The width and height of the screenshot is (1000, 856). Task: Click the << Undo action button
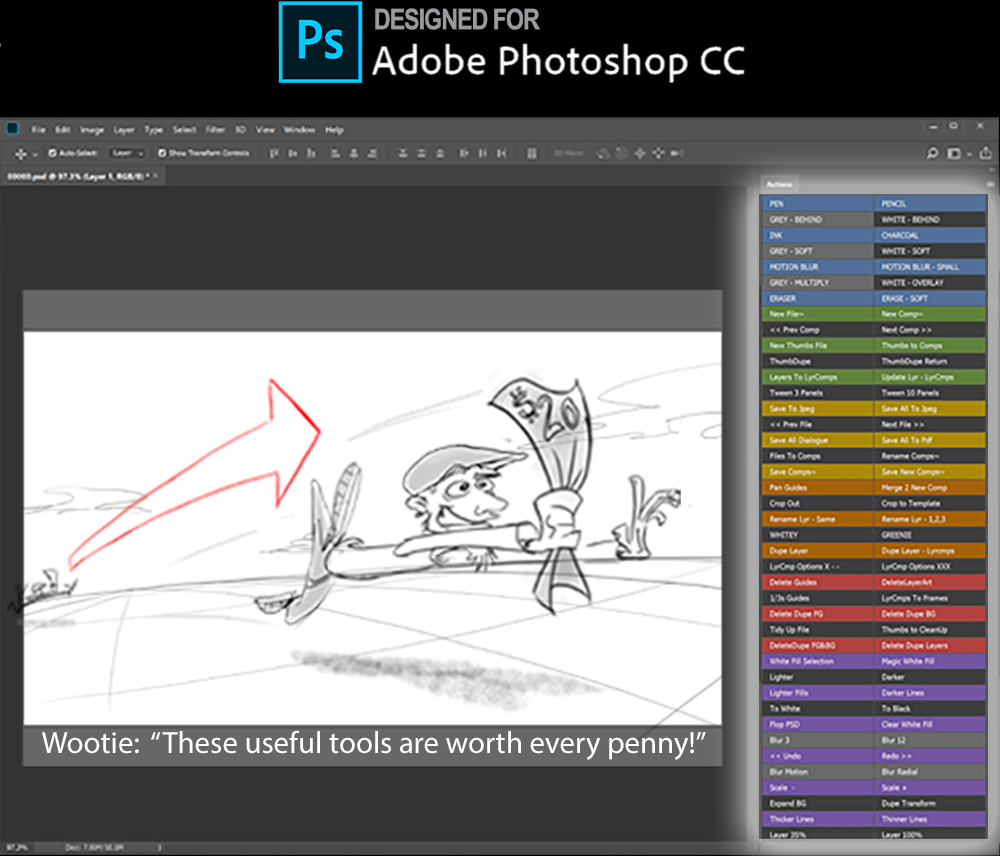point(818,756)
